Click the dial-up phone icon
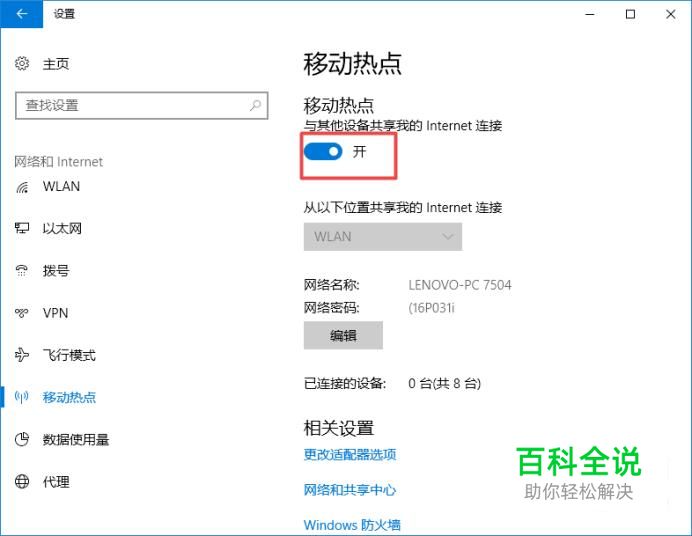 coord(22,270)
